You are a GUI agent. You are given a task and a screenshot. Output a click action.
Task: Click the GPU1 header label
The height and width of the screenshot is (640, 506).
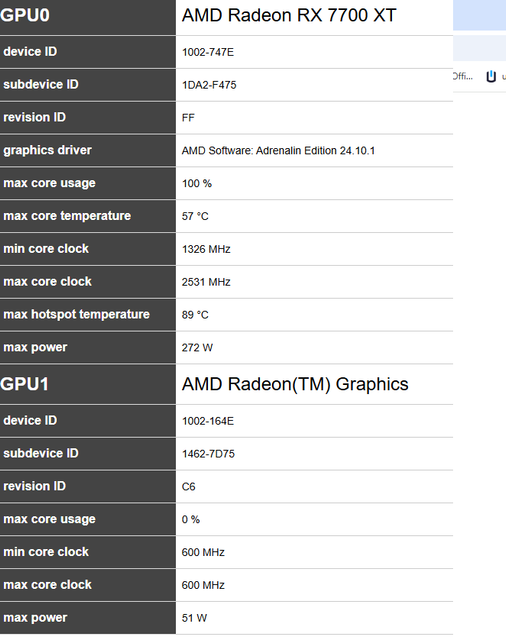24,384
